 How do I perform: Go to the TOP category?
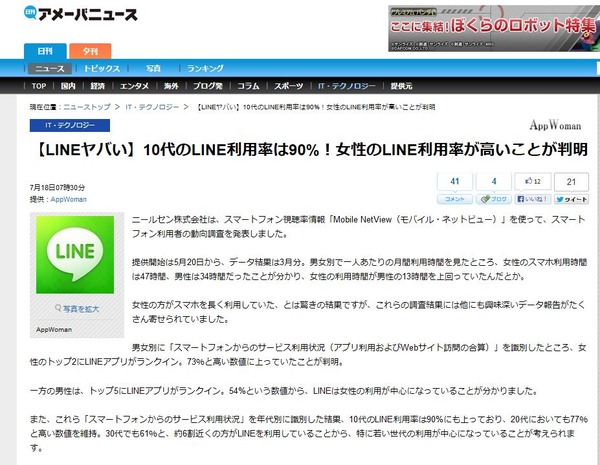pyautogui.click(x=39, y=86)
